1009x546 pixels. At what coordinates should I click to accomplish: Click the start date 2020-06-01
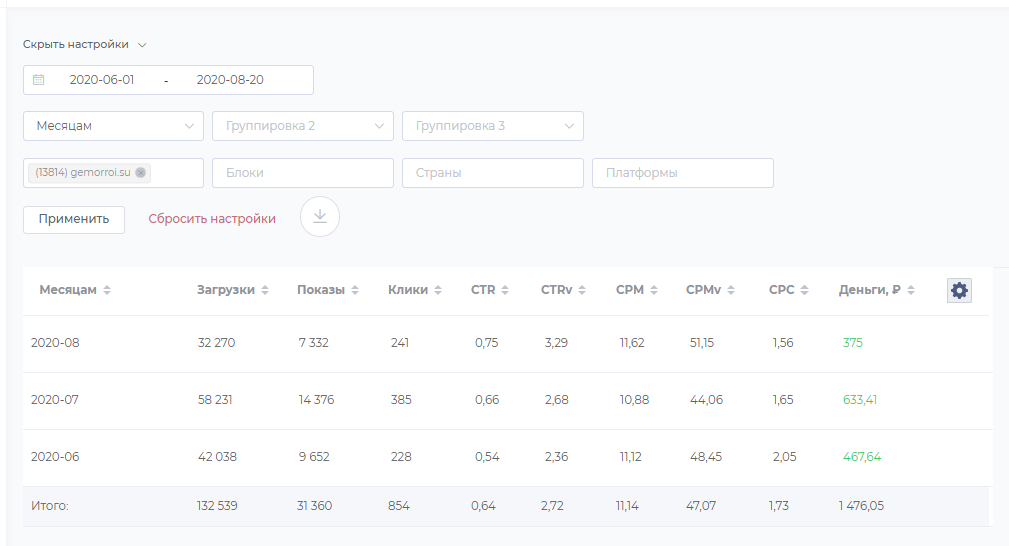(102, 80)
